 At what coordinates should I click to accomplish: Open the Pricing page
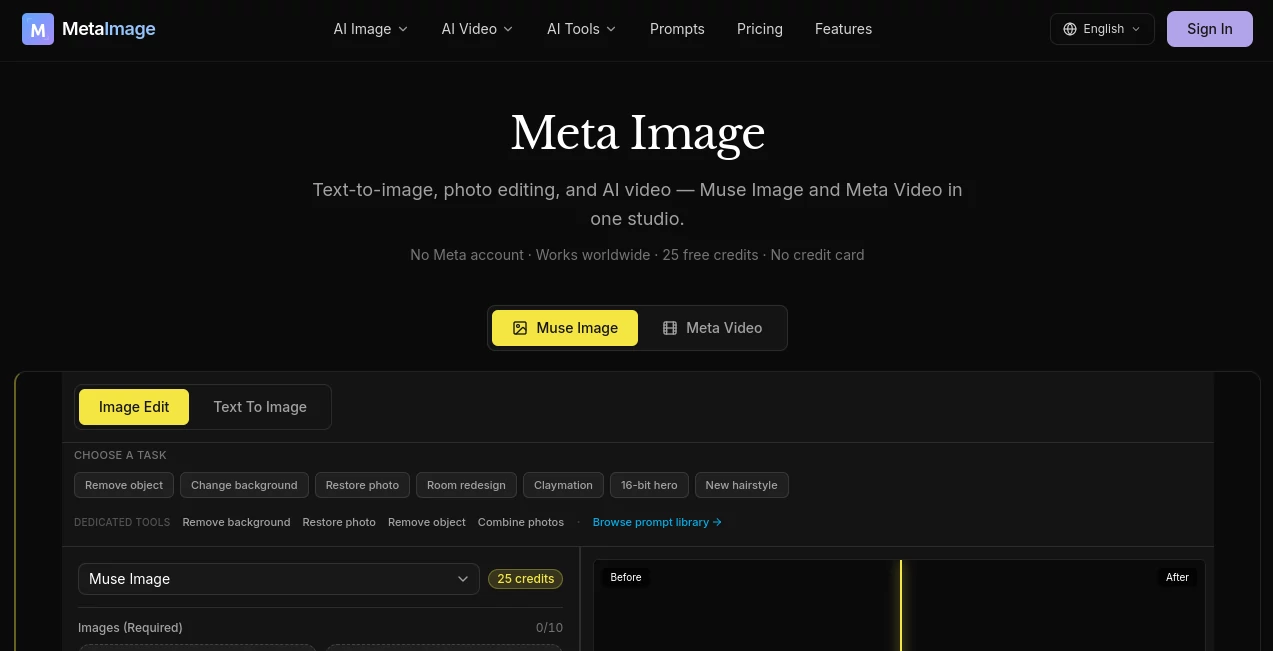click(x=760, y=29)
